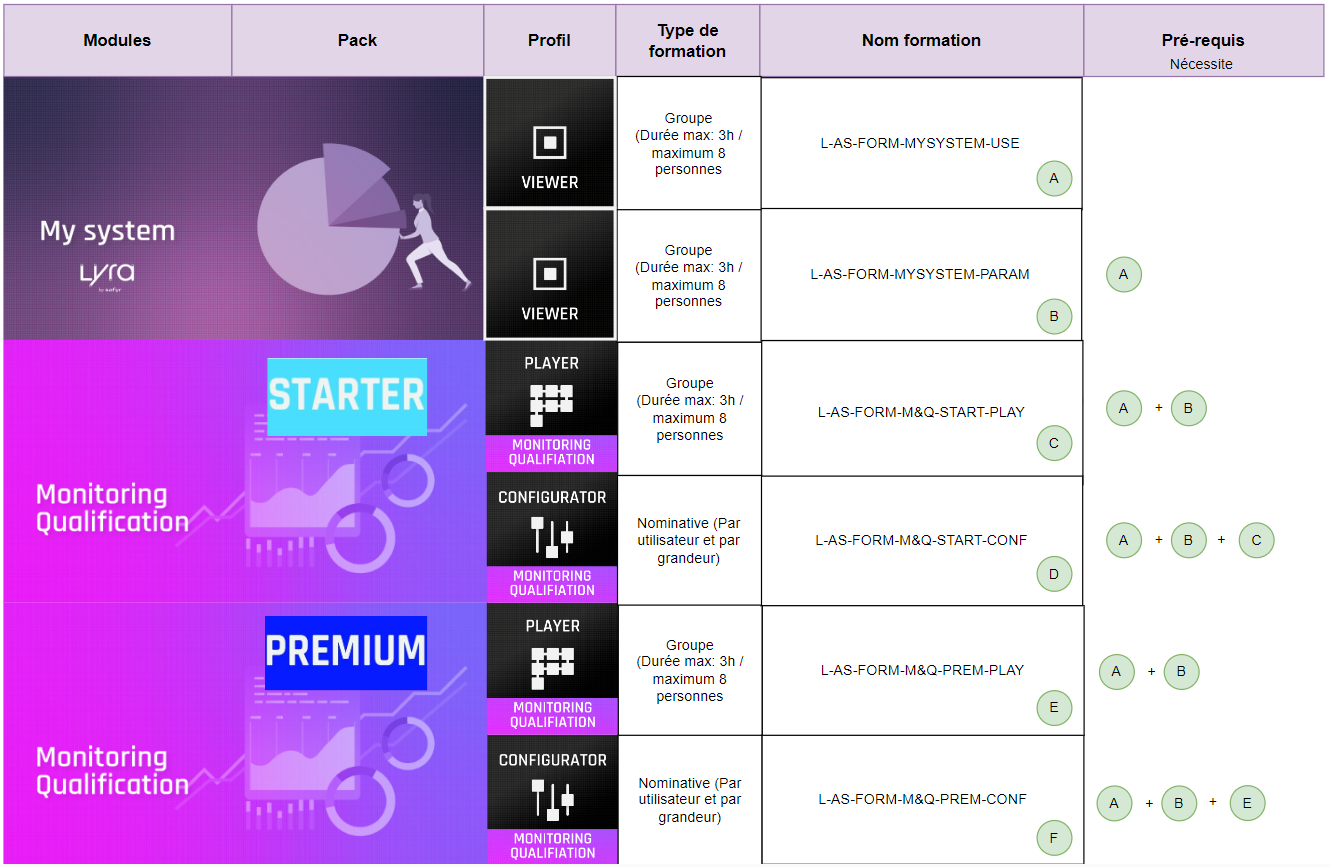The image size is (1331, 867).
Task: Click the cyan STARTER pack label
Action: click(x=347, y=396)
